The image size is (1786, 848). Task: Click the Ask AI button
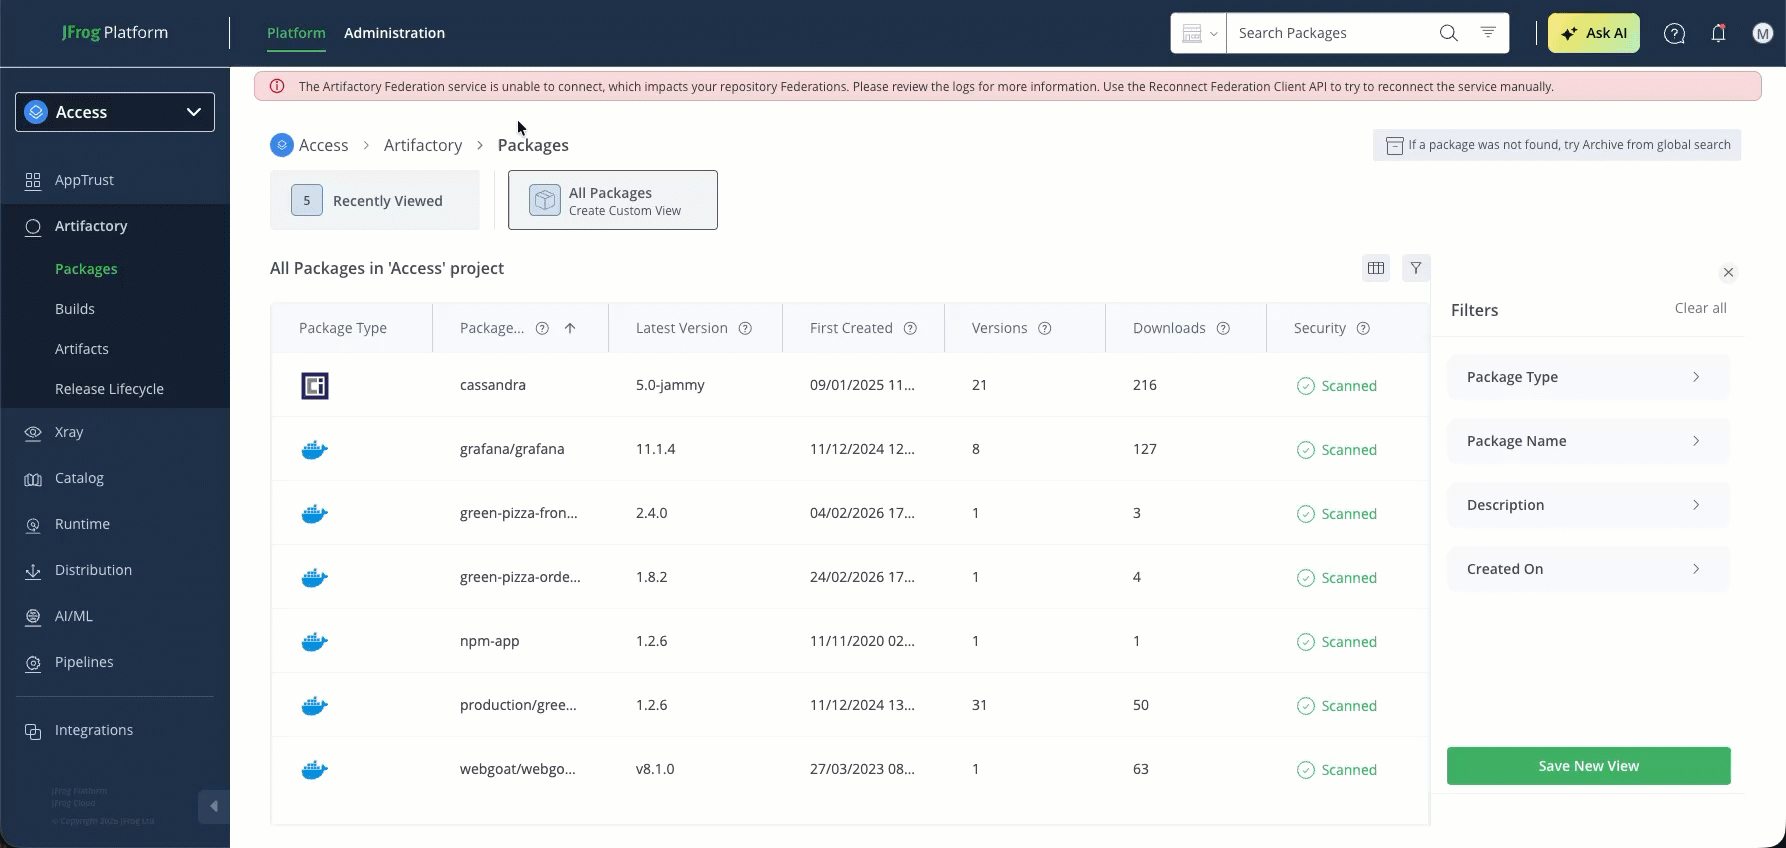coord(1593,33)
